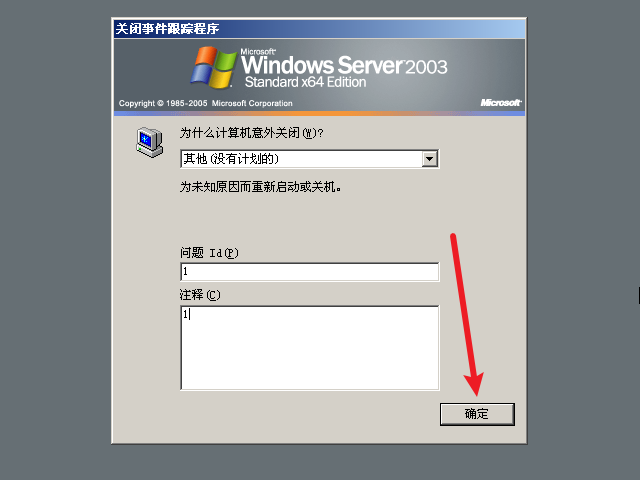The image size is (640, 480).
Task: Click the 关闭事件跟踪程序 title bar
Action: click(319, 29)
